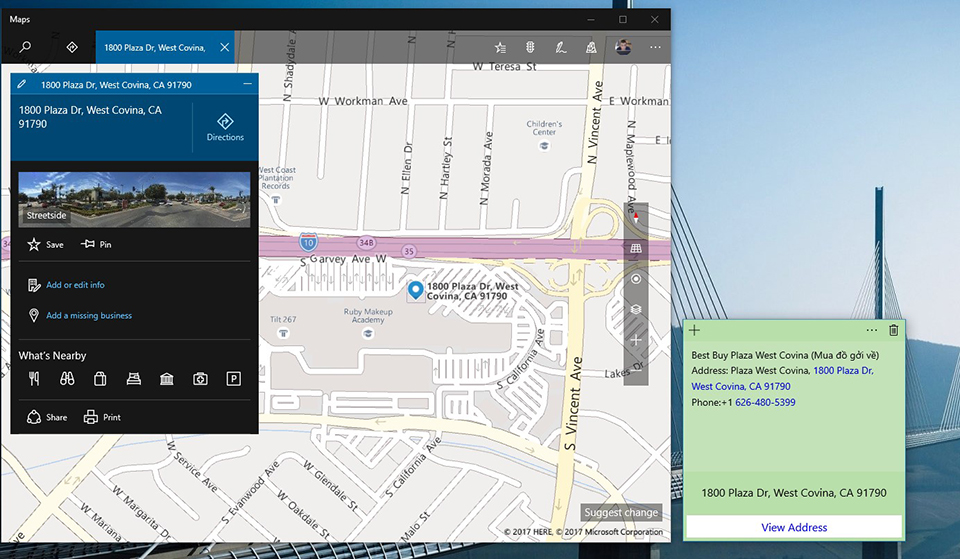Show my location target button
Image resolution: width=960 pixels, height=559 pixels.
click(636, 279)
